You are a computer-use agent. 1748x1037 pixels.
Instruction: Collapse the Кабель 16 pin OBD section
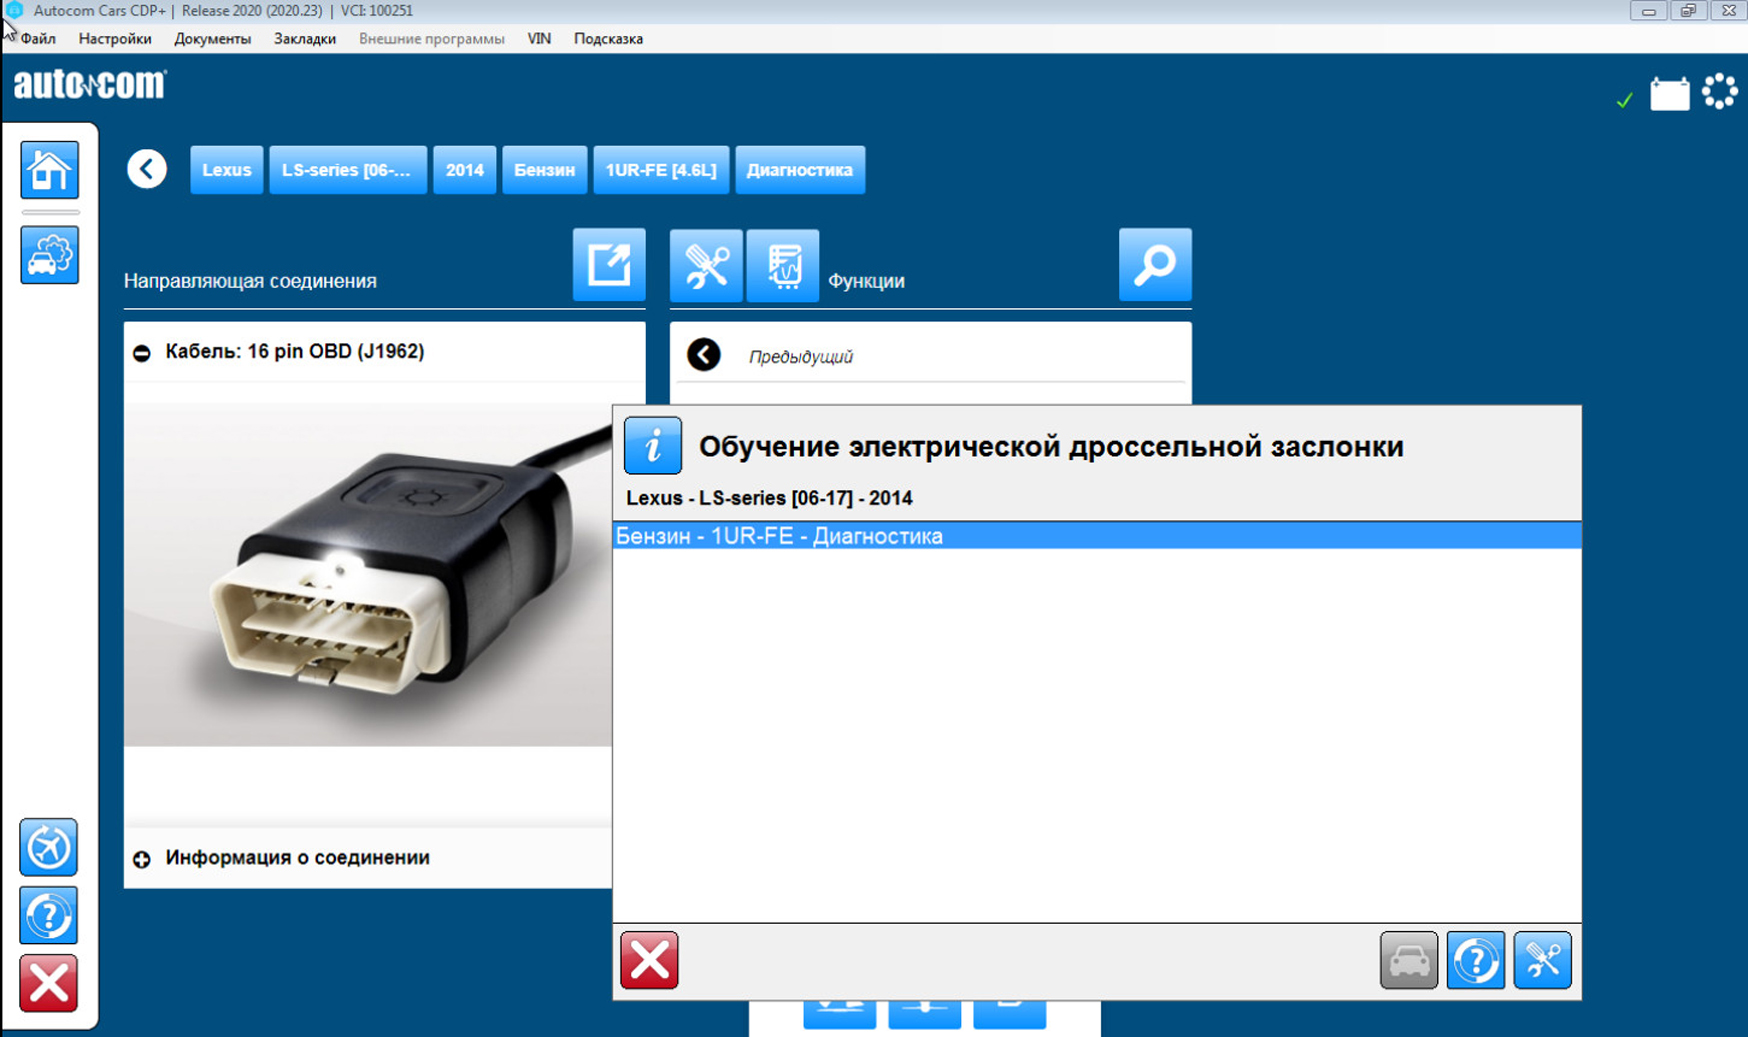[142, 352]
